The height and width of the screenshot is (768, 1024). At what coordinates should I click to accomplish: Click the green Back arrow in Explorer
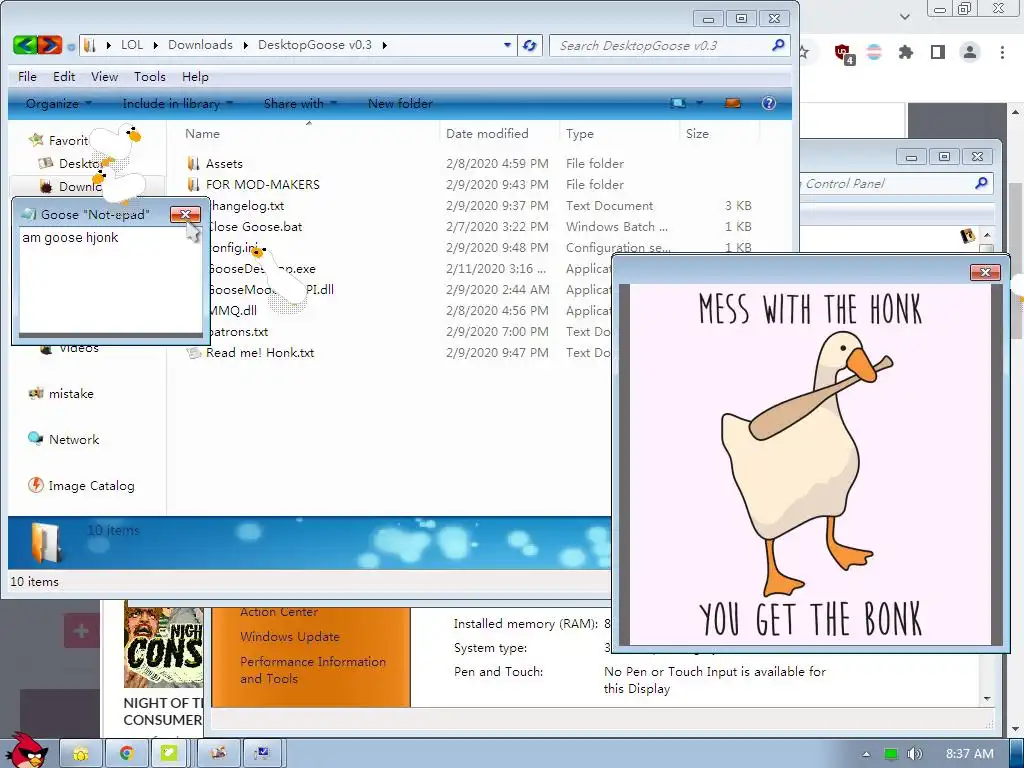click(x=25, y=45)
